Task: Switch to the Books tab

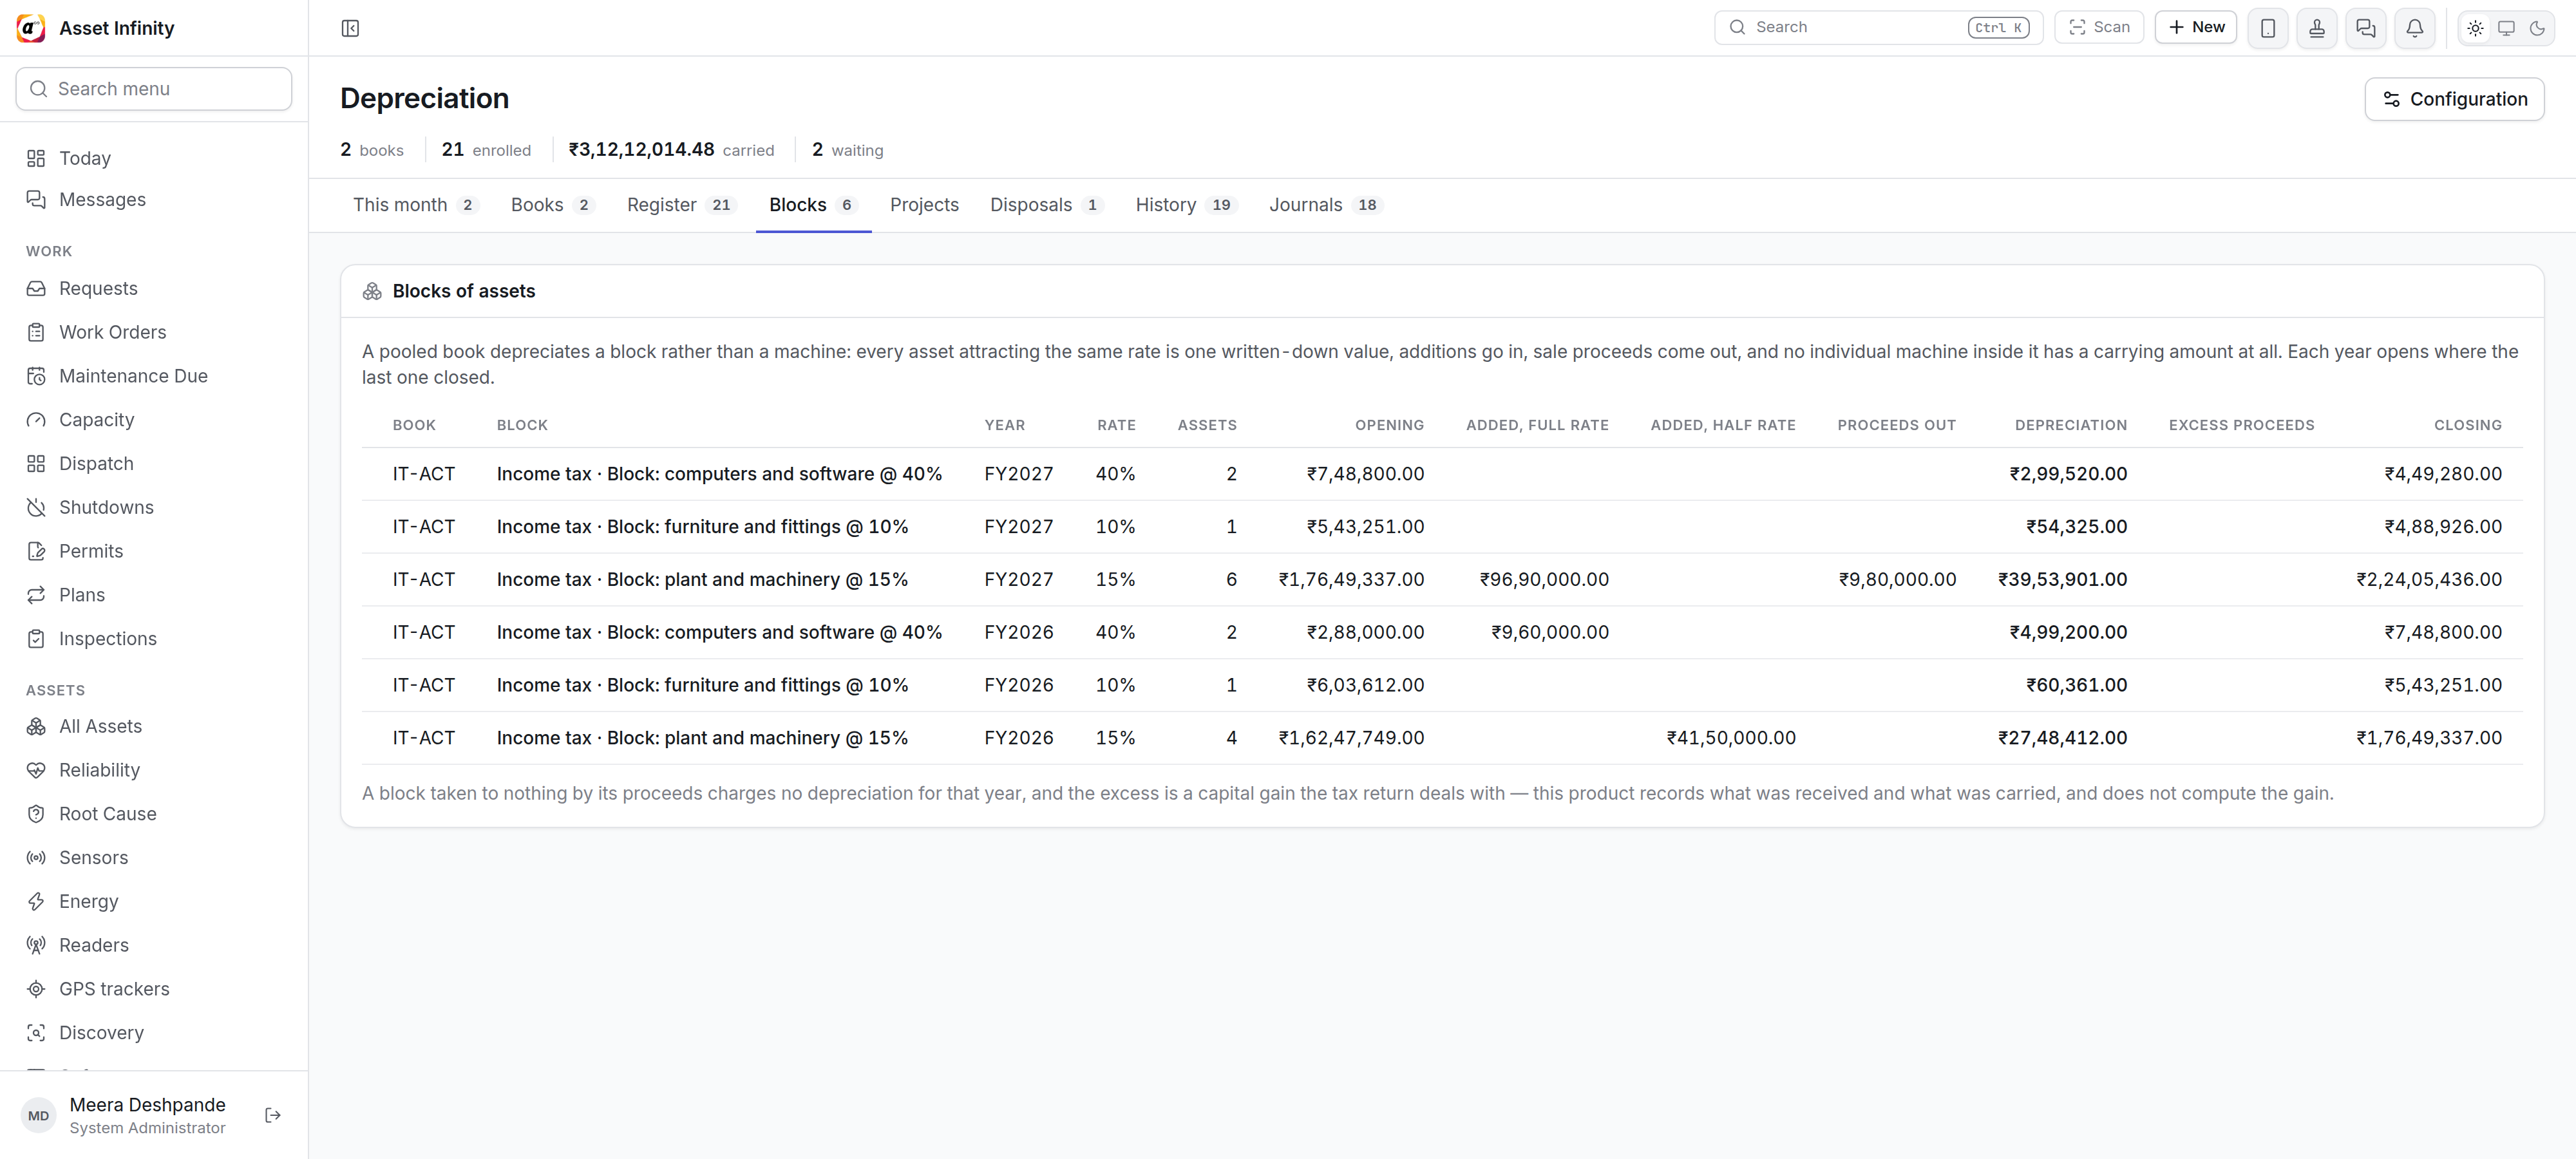Action: click(x=553, y=205)
